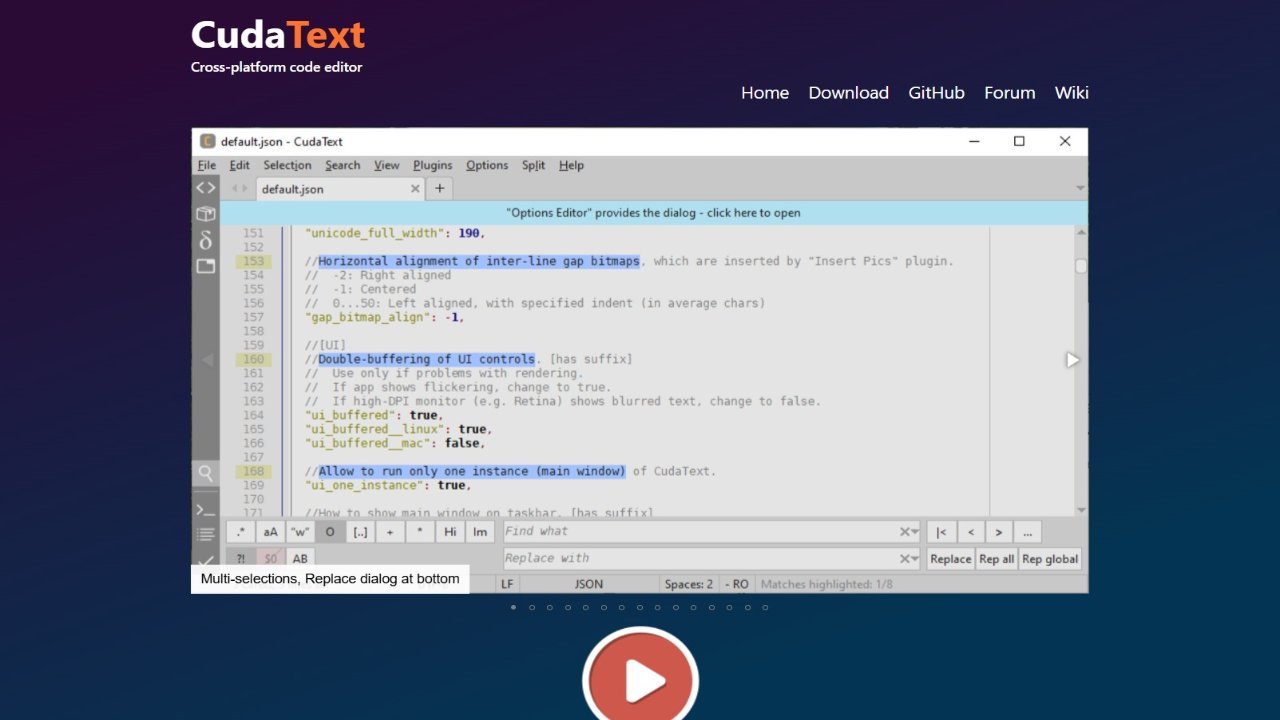Click the CudaText app icon in title bar

[x=207, y=141]
